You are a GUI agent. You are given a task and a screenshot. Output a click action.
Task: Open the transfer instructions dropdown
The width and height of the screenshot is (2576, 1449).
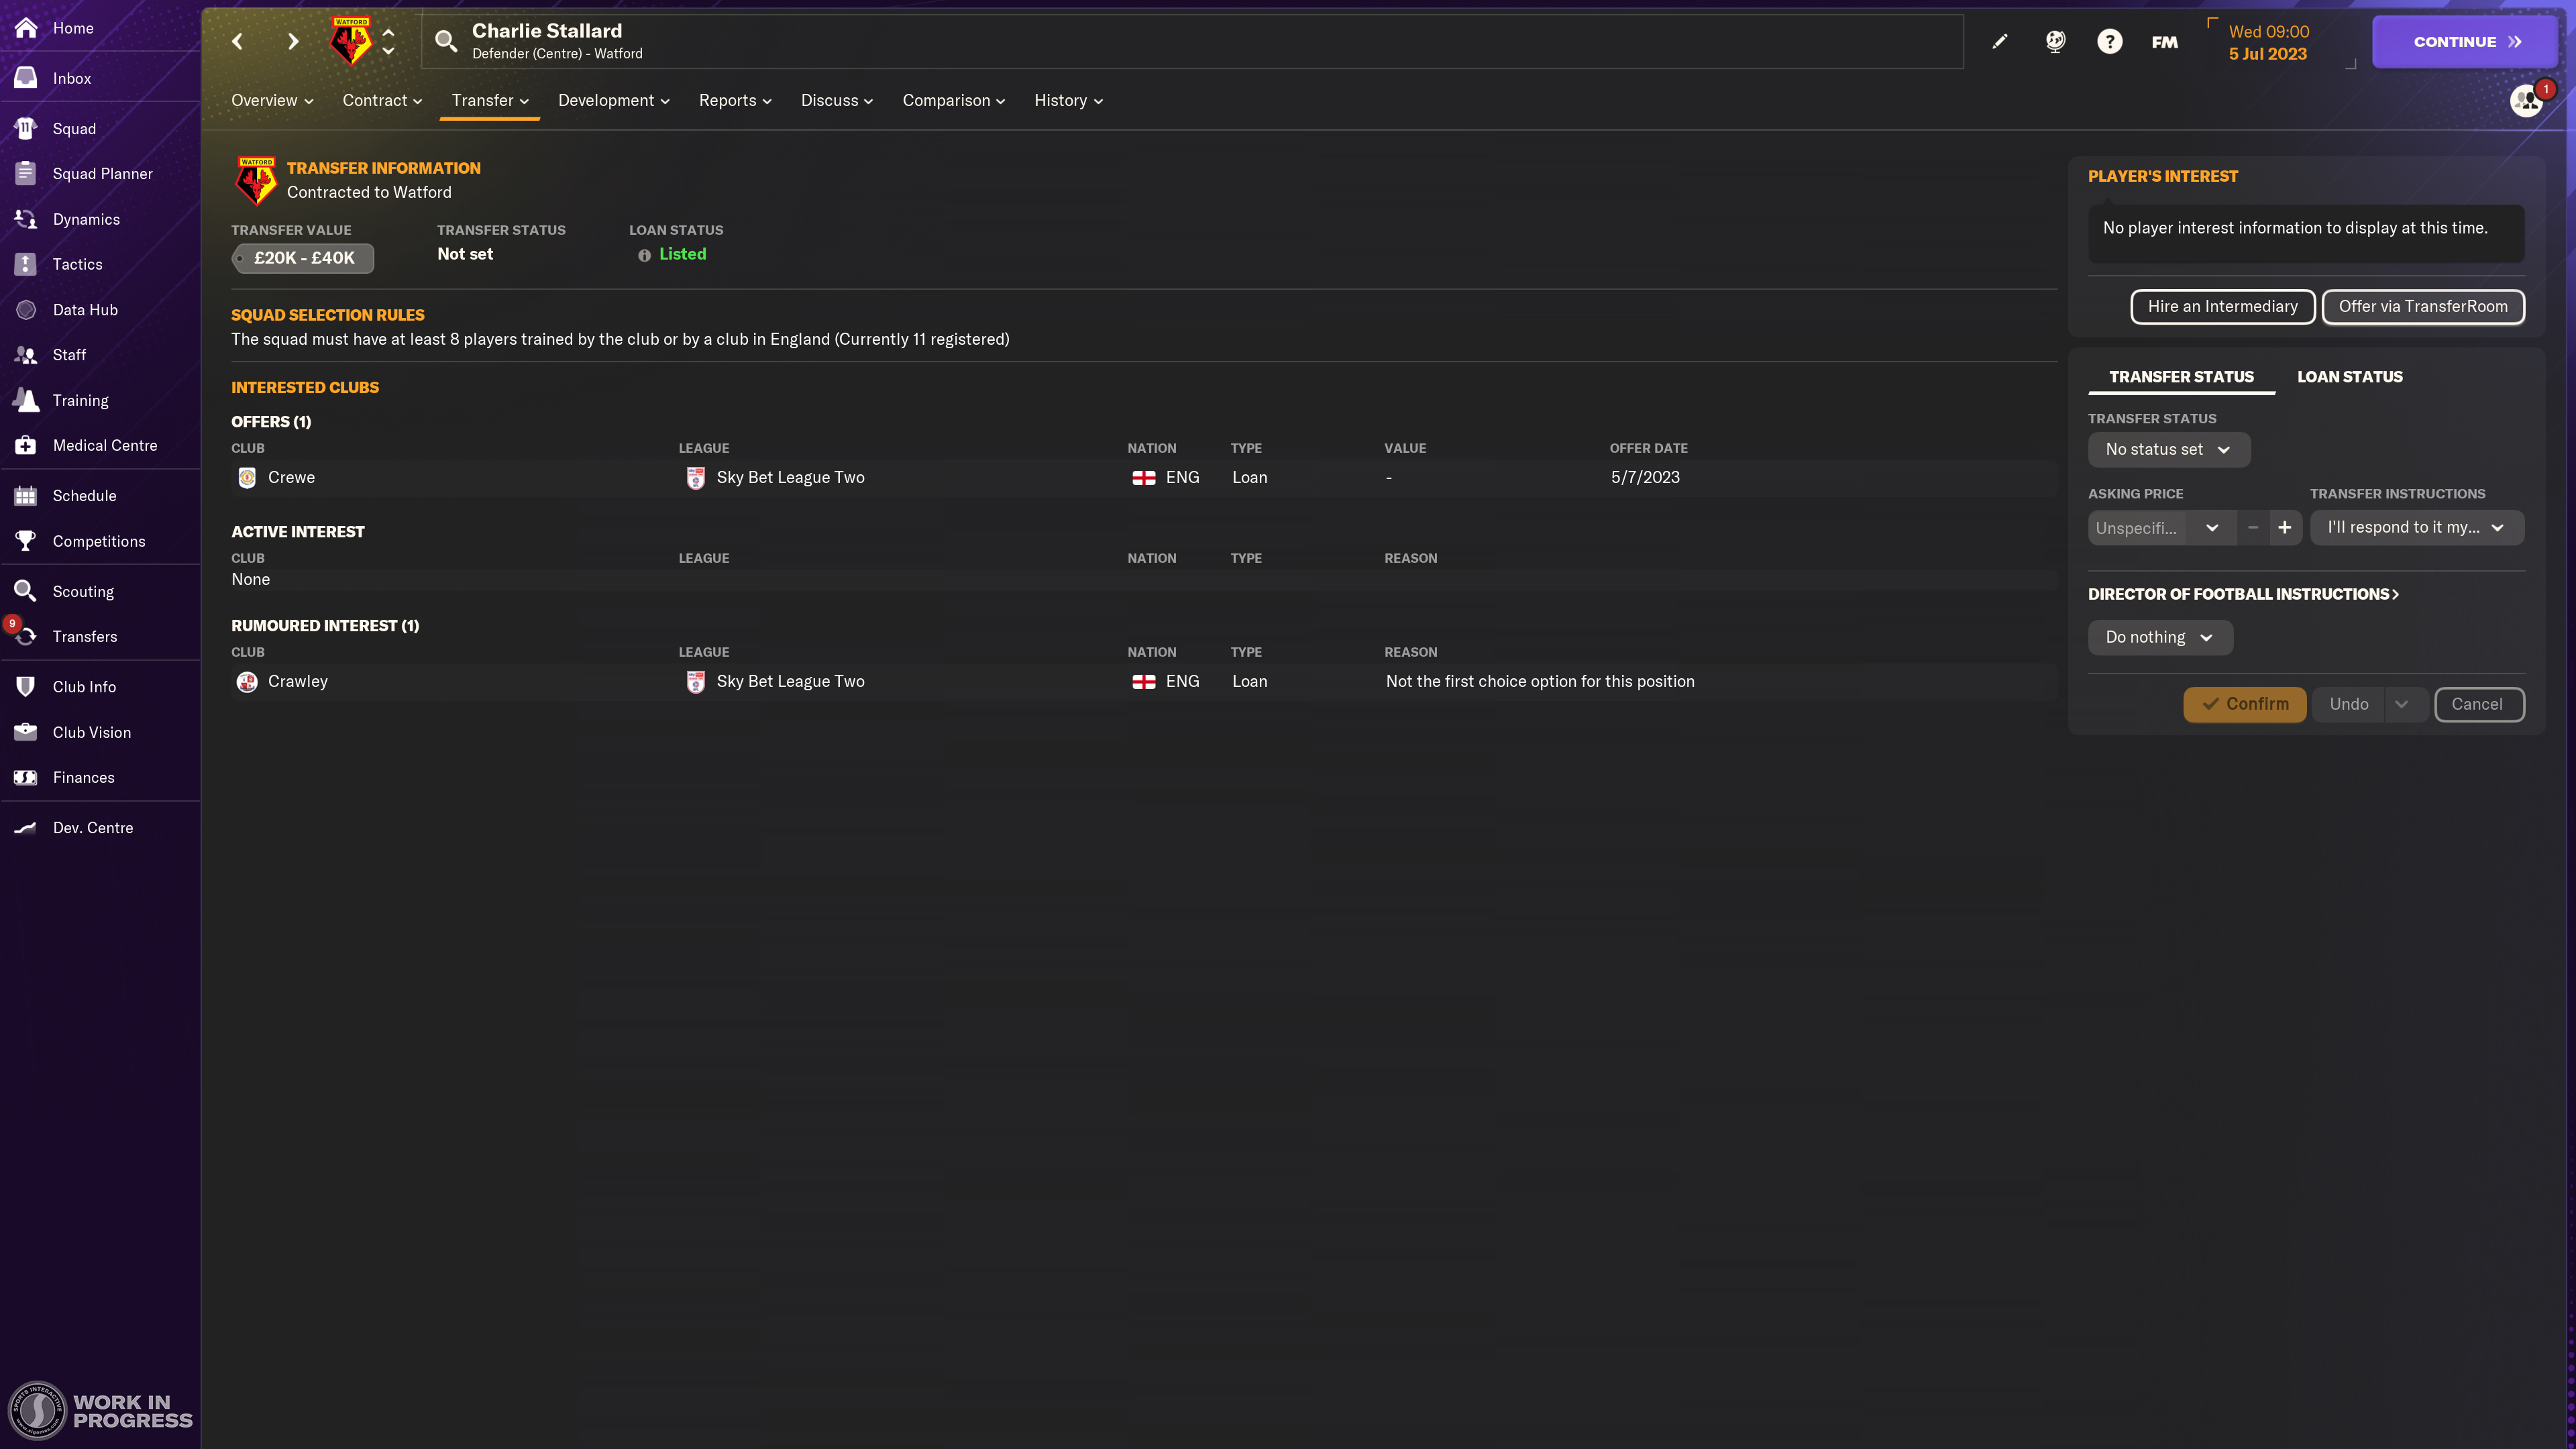click(x=2416, y=527)
